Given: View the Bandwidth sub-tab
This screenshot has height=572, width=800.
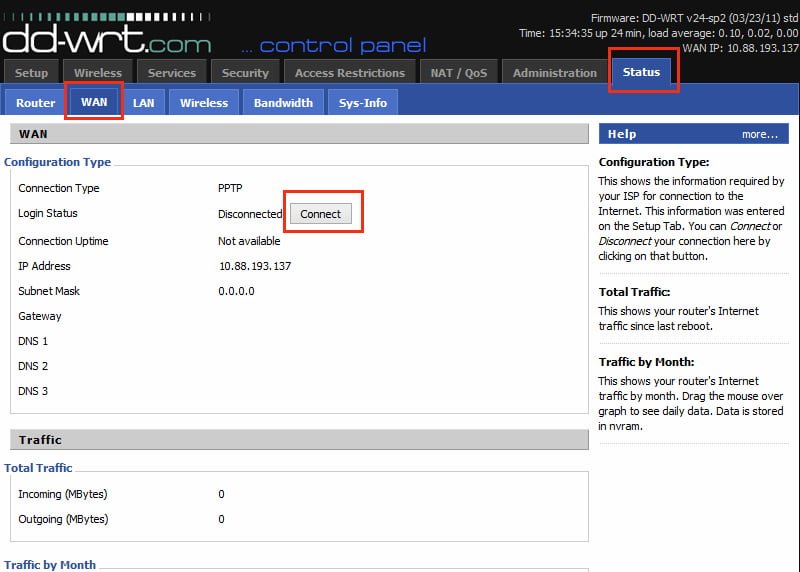Looking at the screenshot, I should pos(283,103).
